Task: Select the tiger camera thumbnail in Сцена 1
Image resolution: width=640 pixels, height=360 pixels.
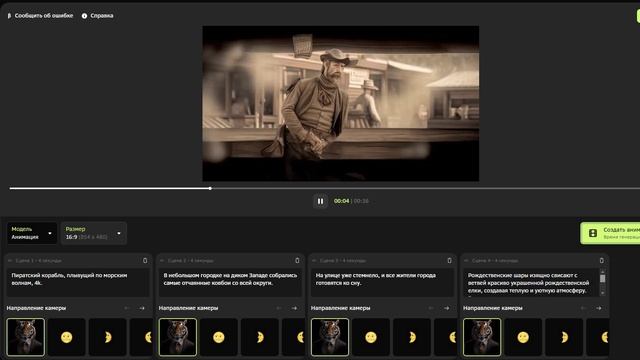Action: click(x=25, y=337)
